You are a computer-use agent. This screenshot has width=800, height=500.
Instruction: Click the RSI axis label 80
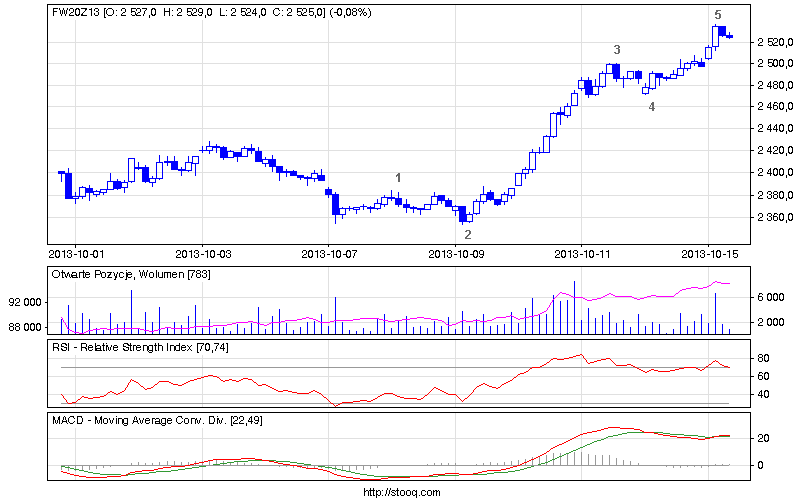coord(763,358)
